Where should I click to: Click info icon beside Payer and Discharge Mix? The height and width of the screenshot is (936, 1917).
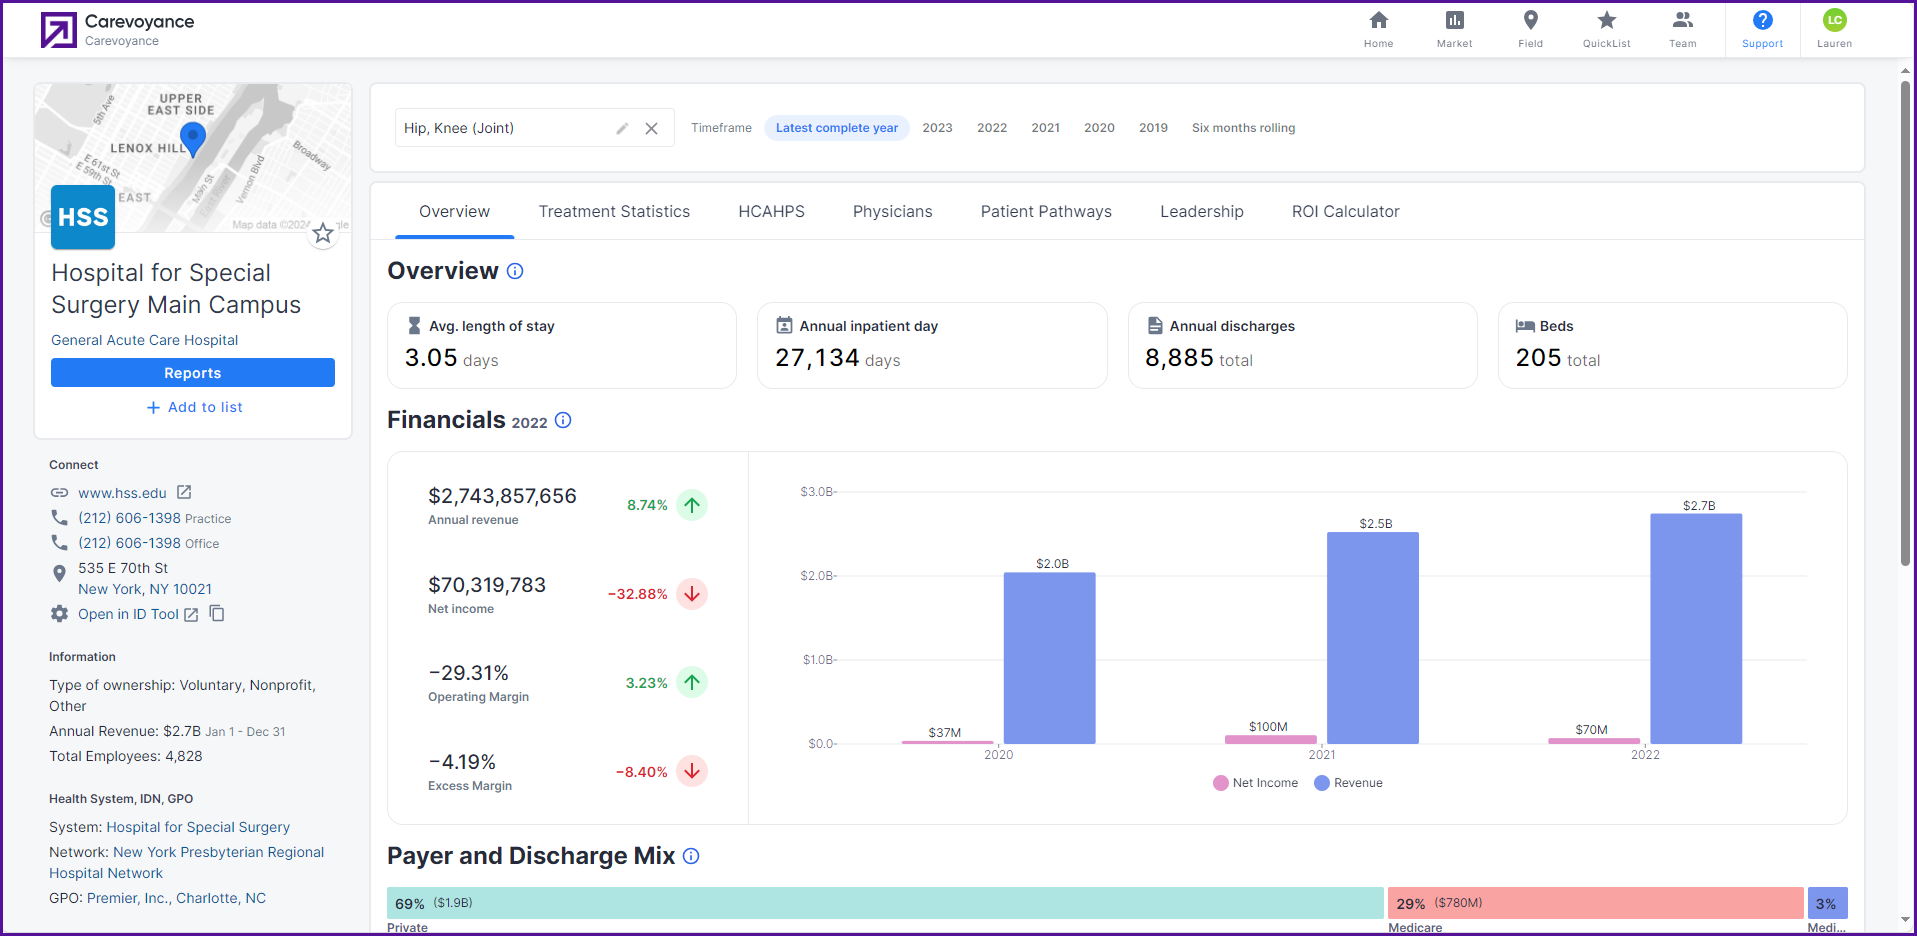coord(691,856)
